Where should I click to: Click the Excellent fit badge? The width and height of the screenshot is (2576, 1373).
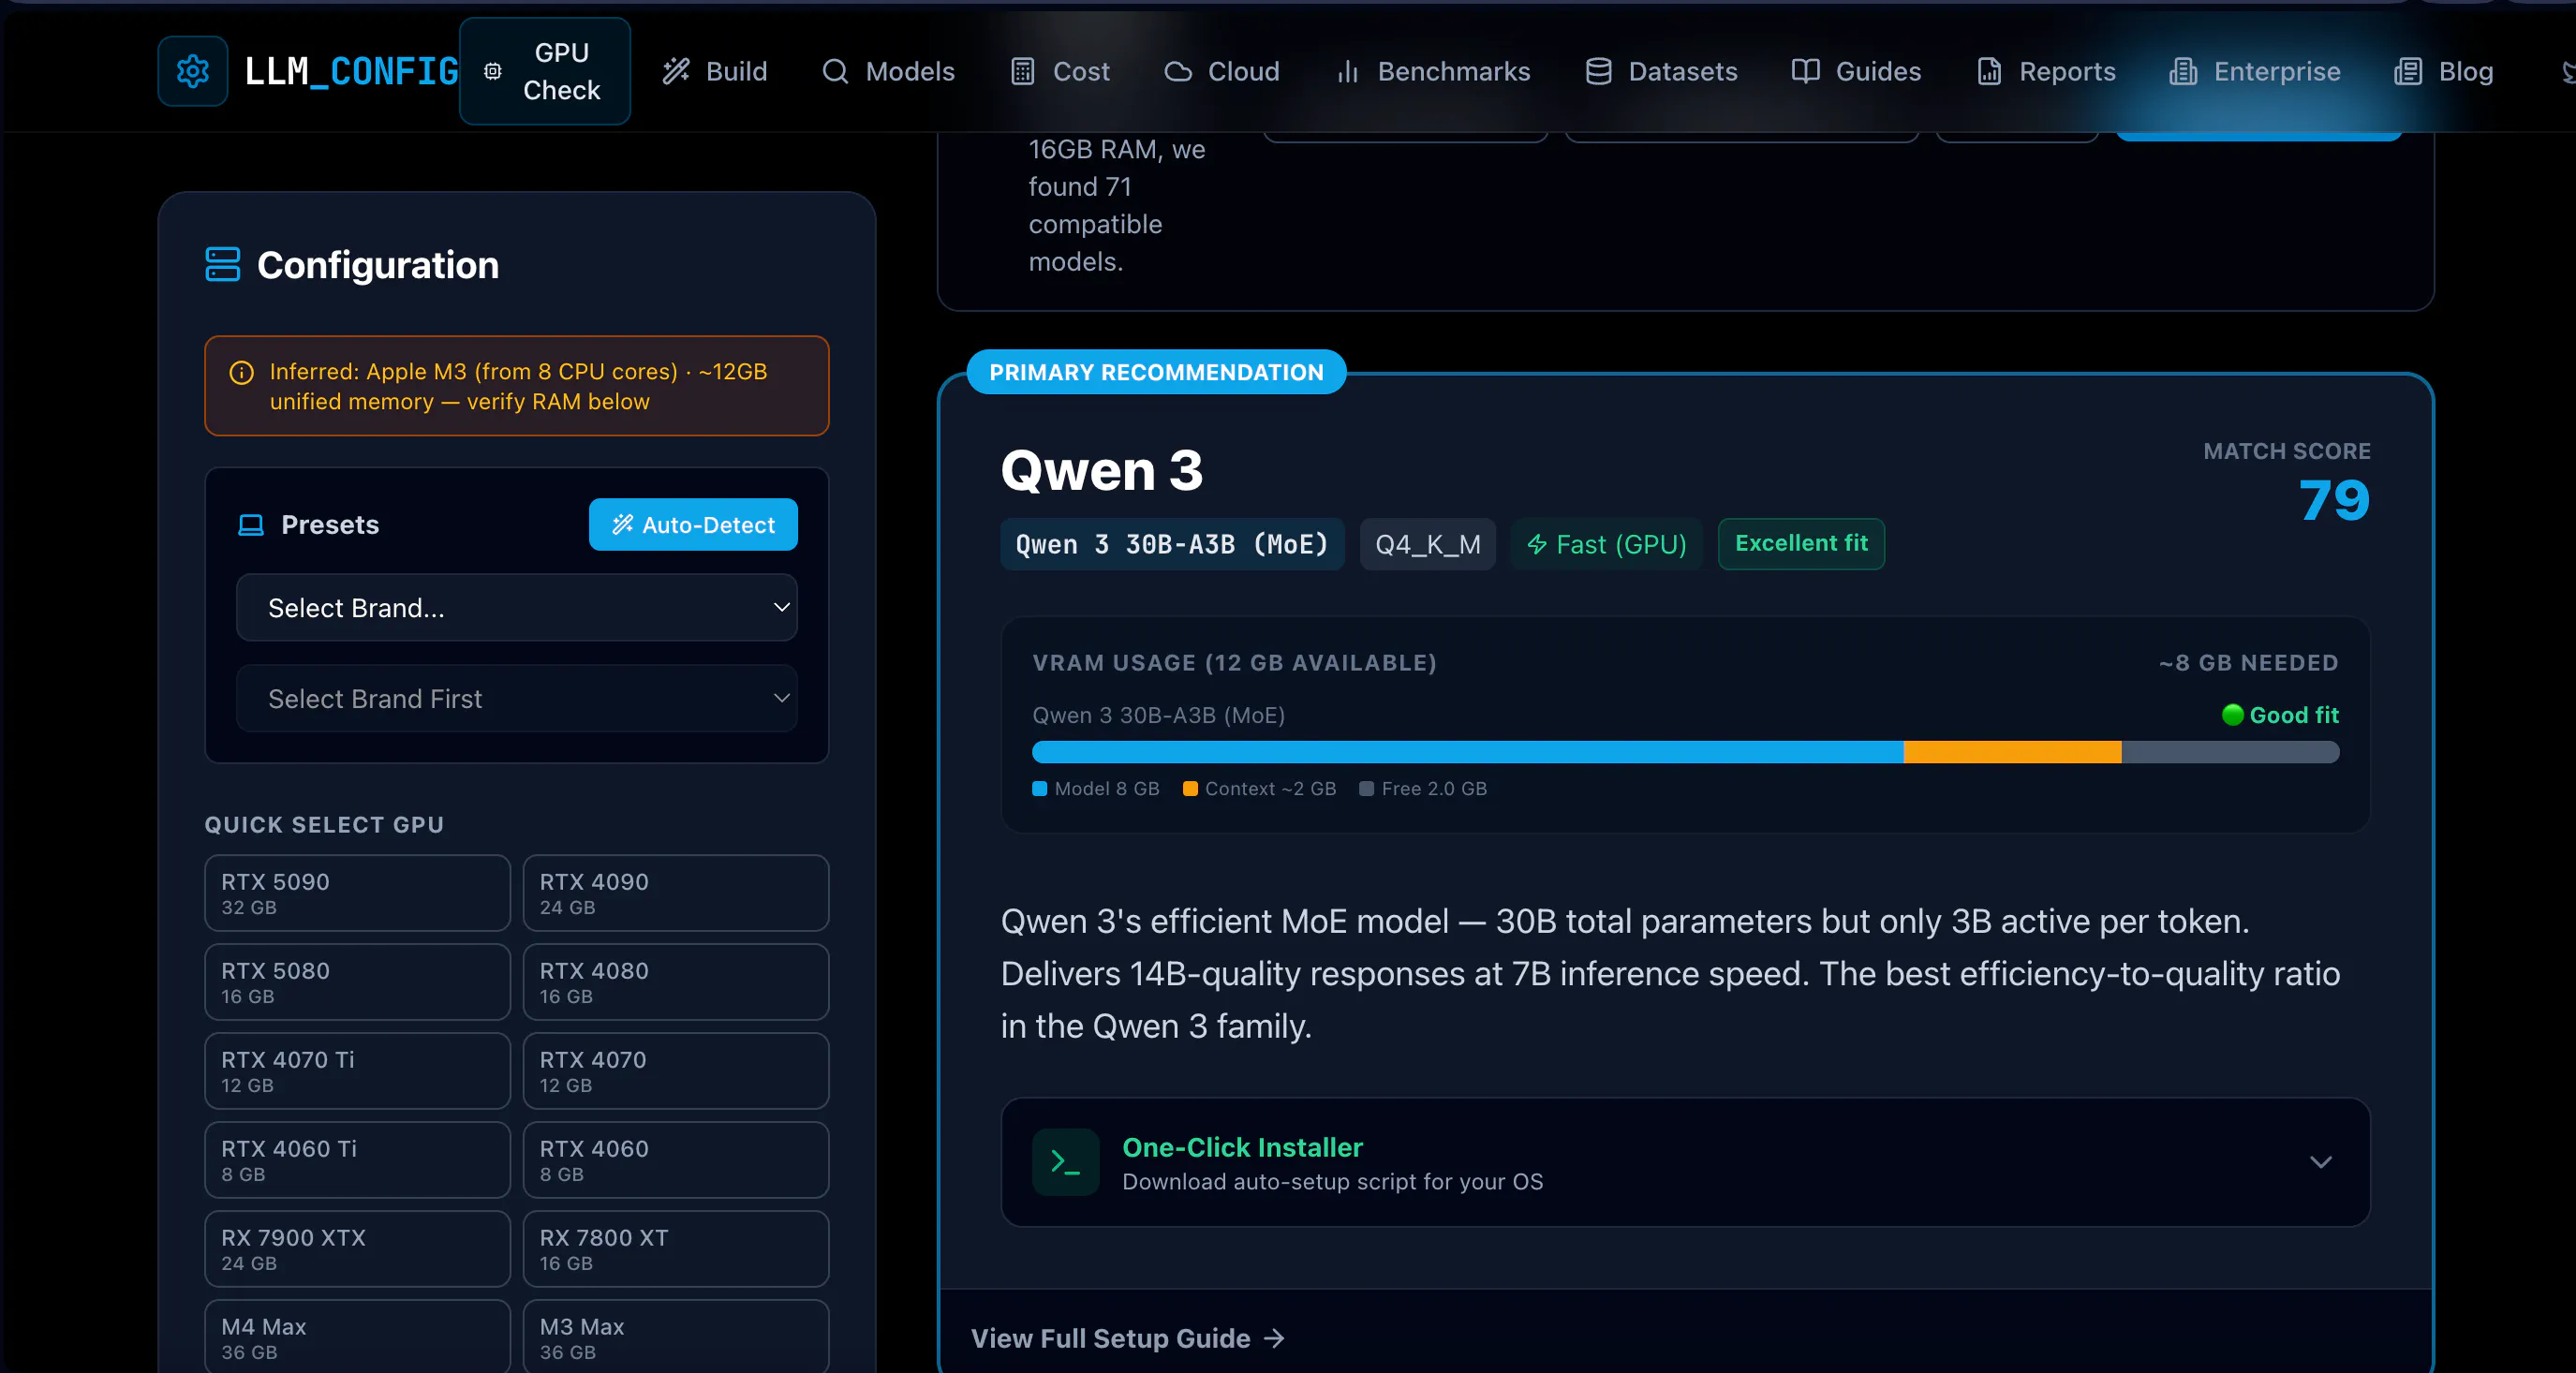pos(1801,544)
